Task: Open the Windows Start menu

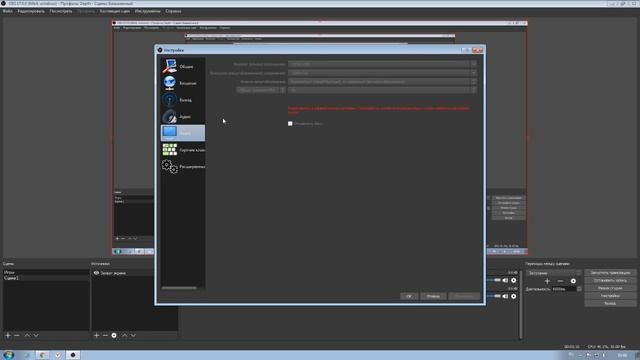Action: tap(9, 355)
